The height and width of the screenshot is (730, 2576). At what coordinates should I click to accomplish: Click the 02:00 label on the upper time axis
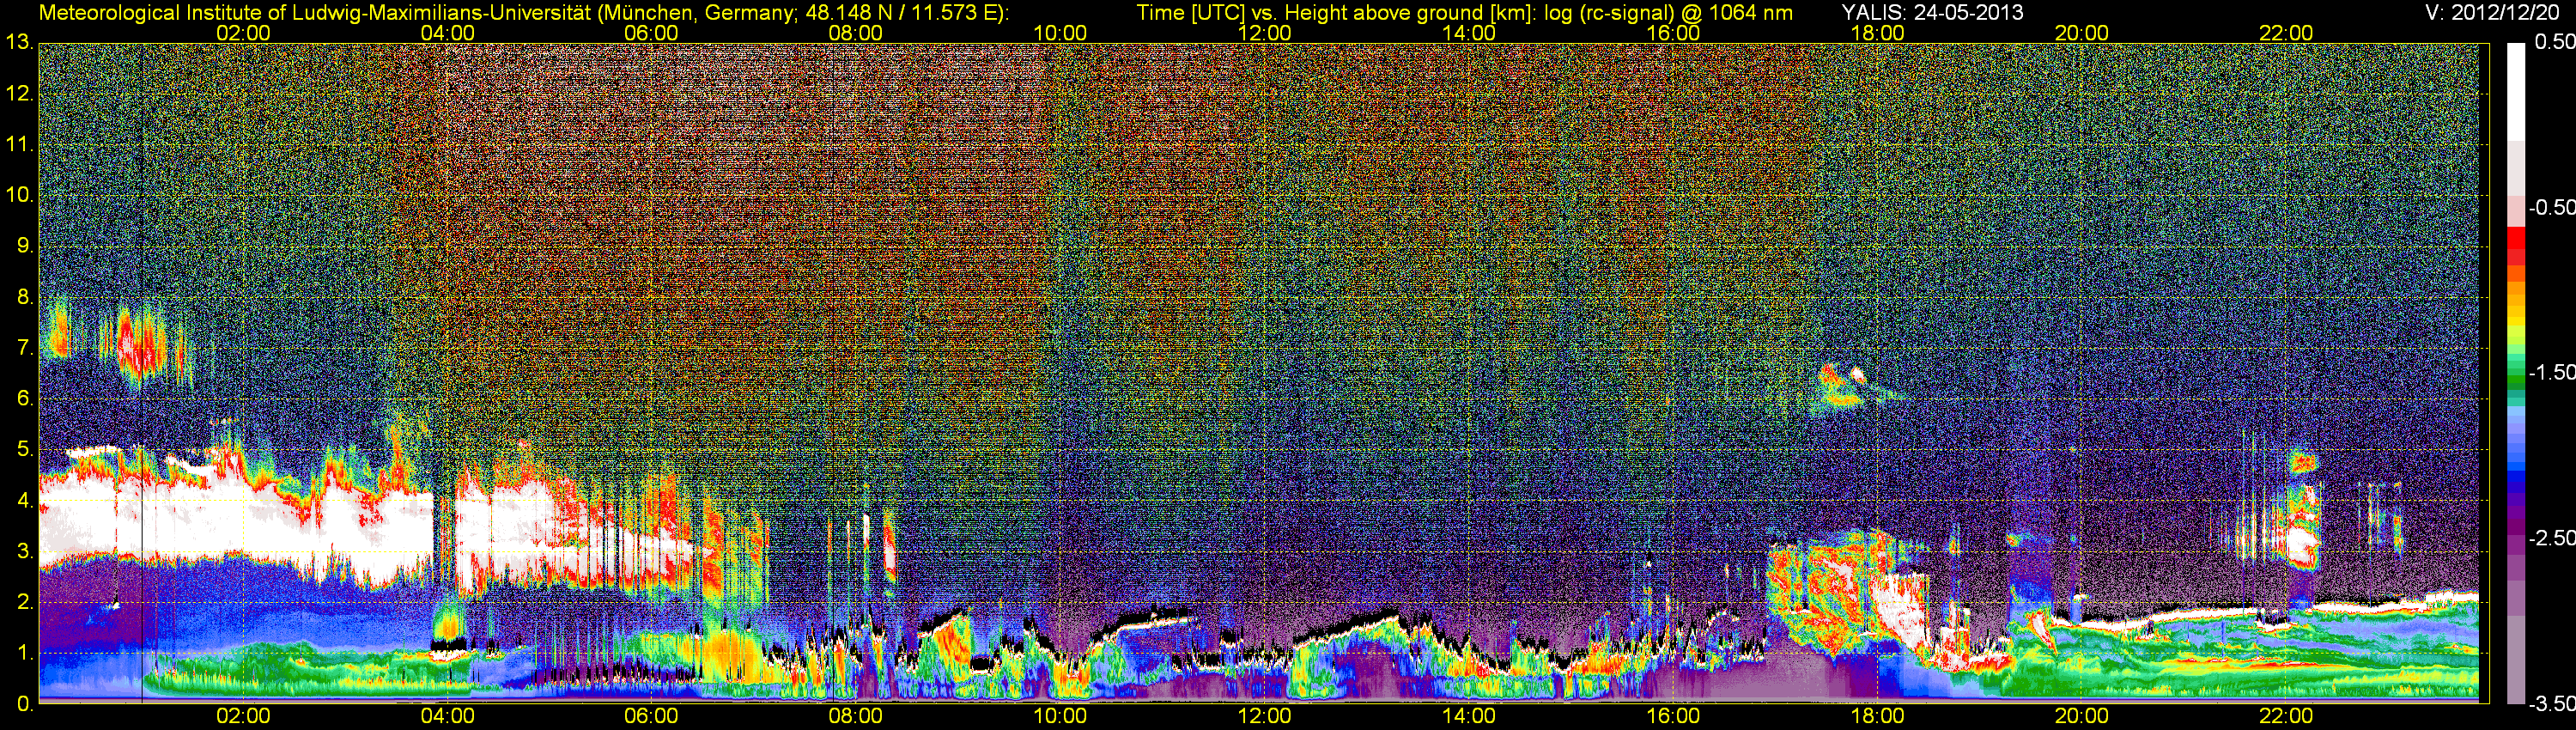click(x=243, y=33)
